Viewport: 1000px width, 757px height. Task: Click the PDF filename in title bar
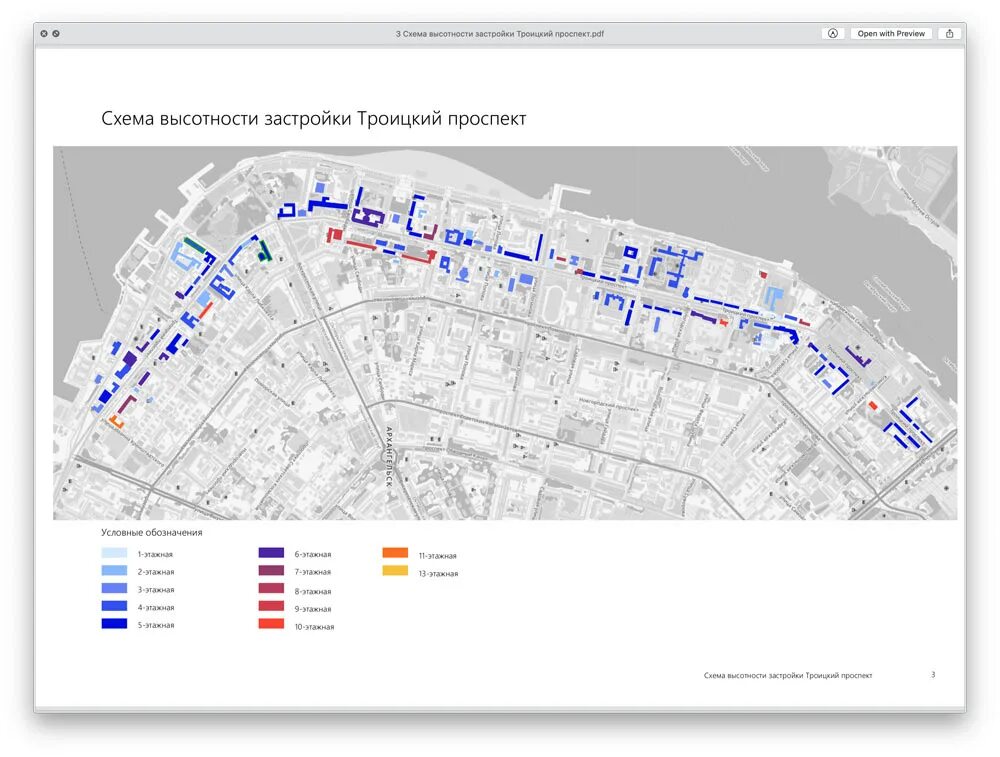coord(499,34)
